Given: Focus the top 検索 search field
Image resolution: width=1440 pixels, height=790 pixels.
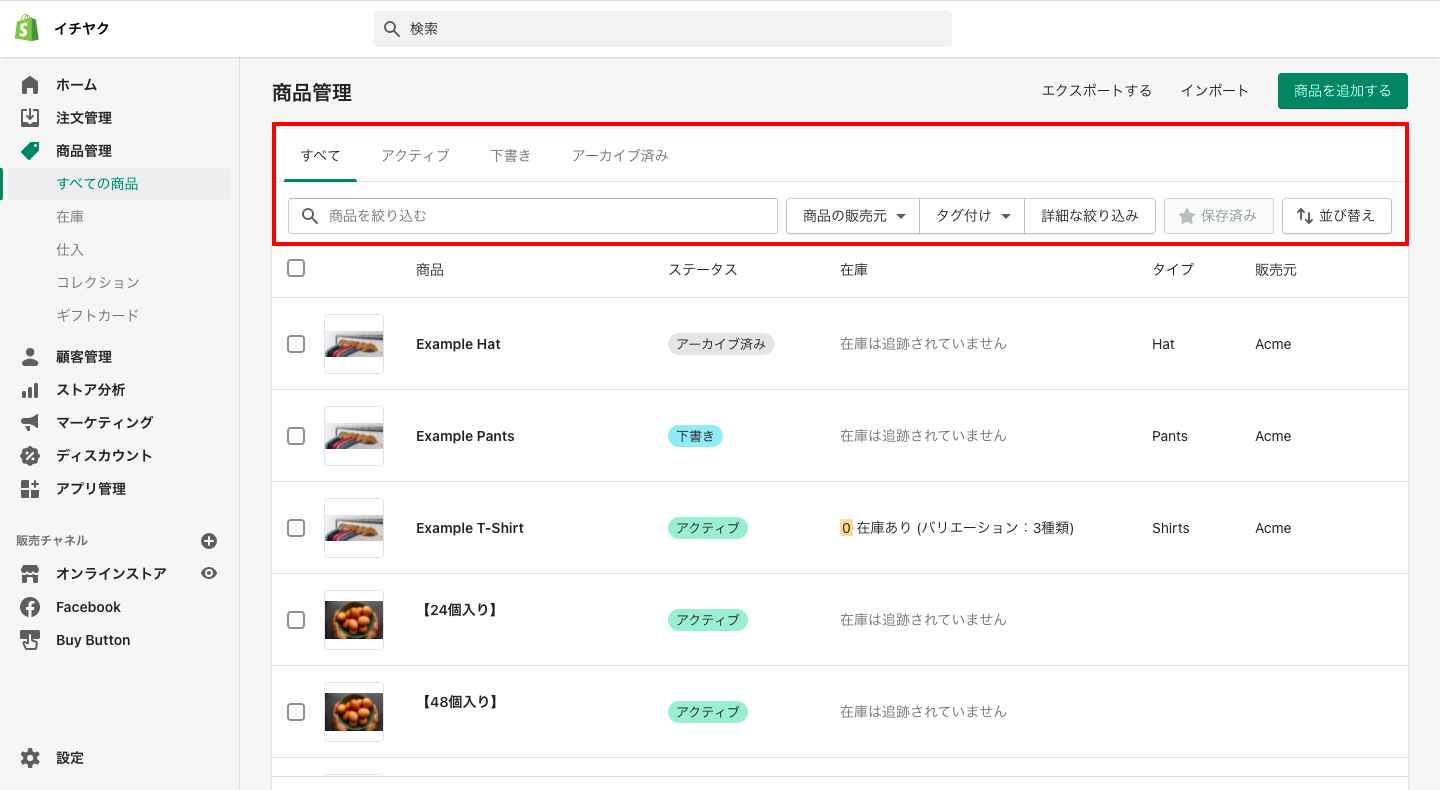Looking at the screenshot, I should pos(663,29).
